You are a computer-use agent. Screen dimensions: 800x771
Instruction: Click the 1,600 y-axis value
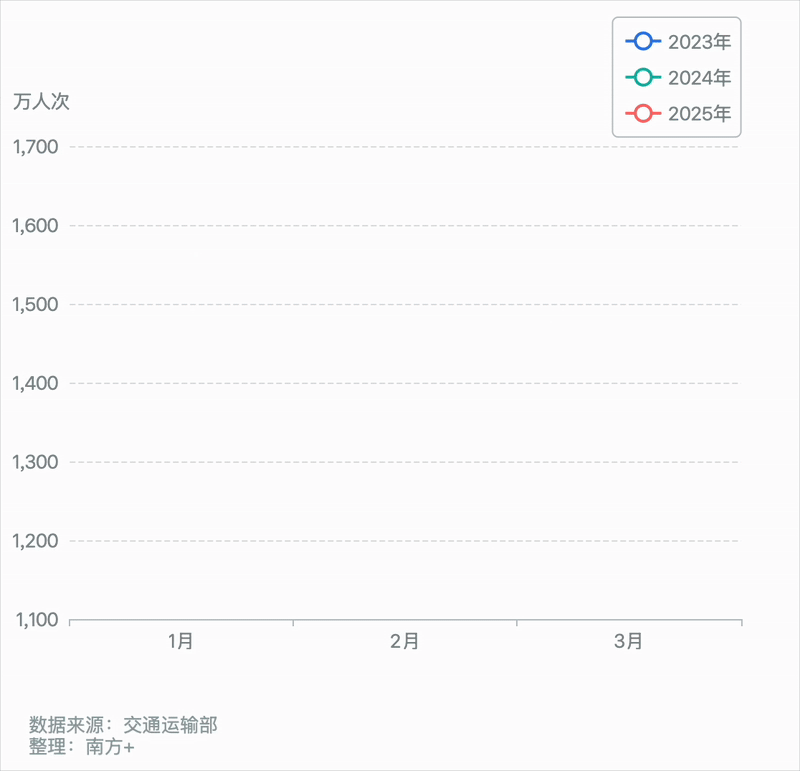[35, 226]
